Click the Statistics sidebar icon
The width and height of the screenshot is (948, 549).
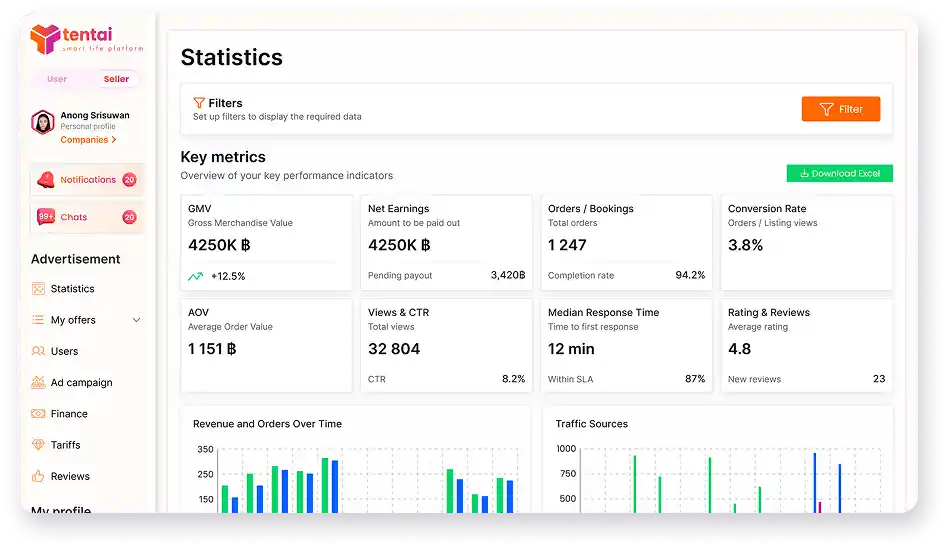coord(38,289)
